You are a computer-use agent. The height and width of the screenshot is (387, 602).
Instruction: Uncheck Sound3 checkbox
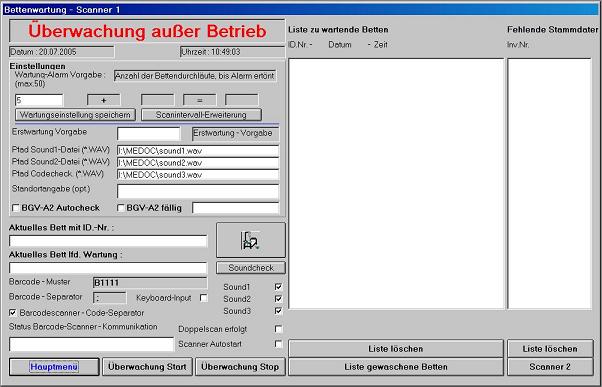coord(278,311)
